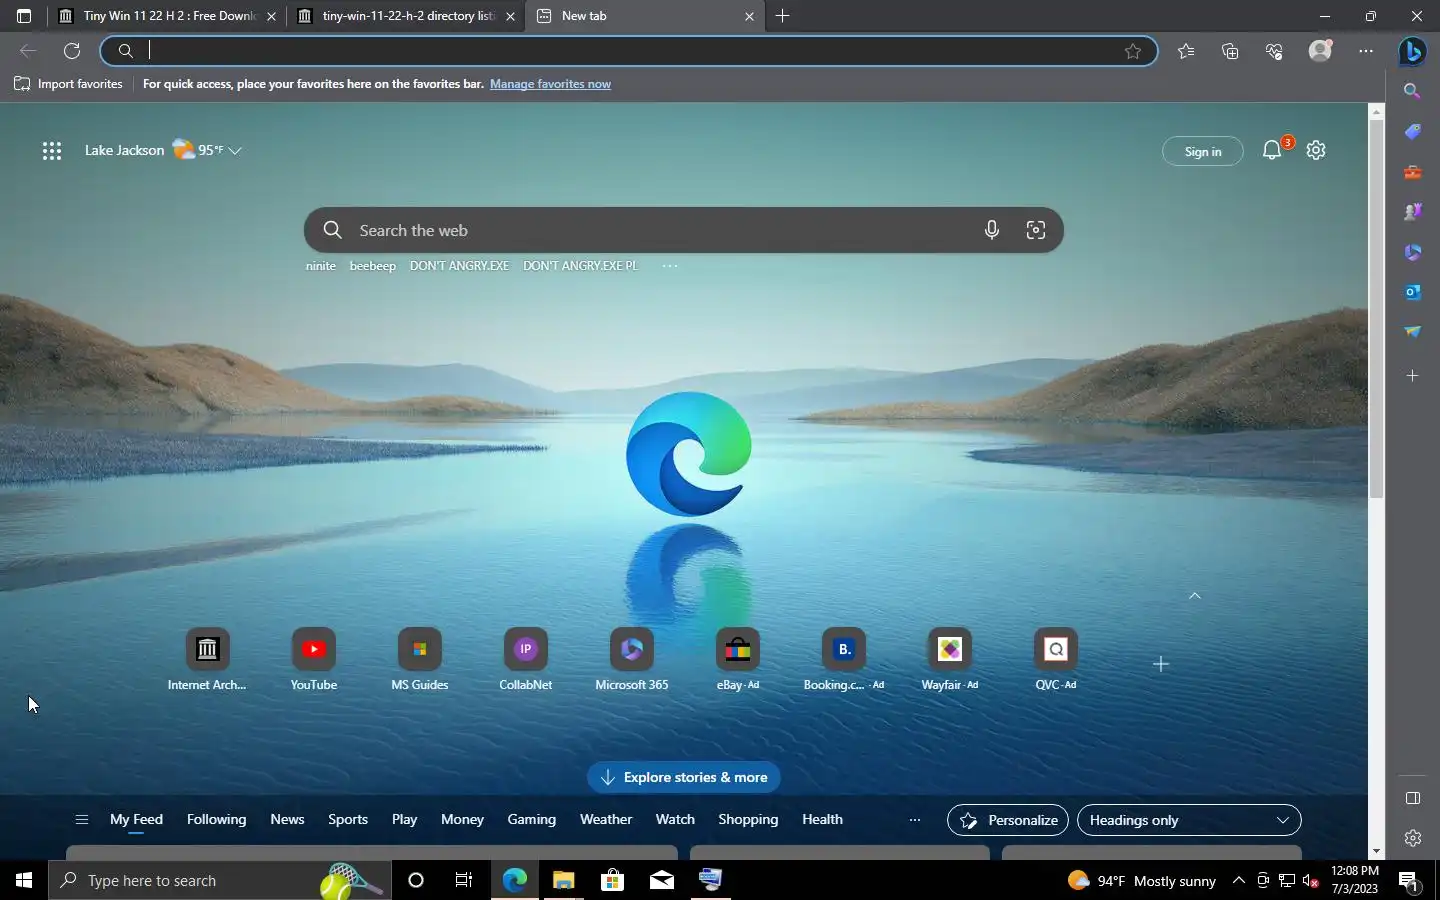Open MS Guides quick link tile
The height and width of the screenshot is (900, 1440).
click(419, 660)
